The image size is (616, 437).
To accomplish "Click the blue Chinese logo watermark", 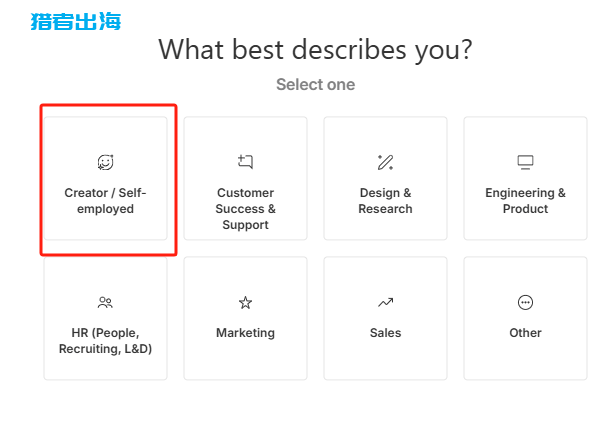I will click(76, 21).
